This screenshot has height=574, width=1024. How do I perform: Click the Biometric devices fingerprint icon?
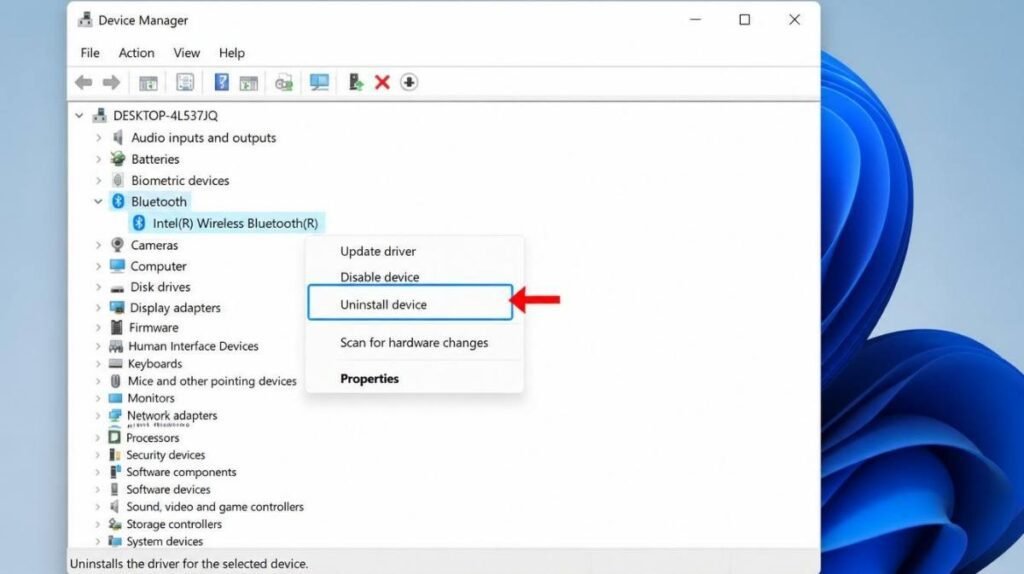118,180
